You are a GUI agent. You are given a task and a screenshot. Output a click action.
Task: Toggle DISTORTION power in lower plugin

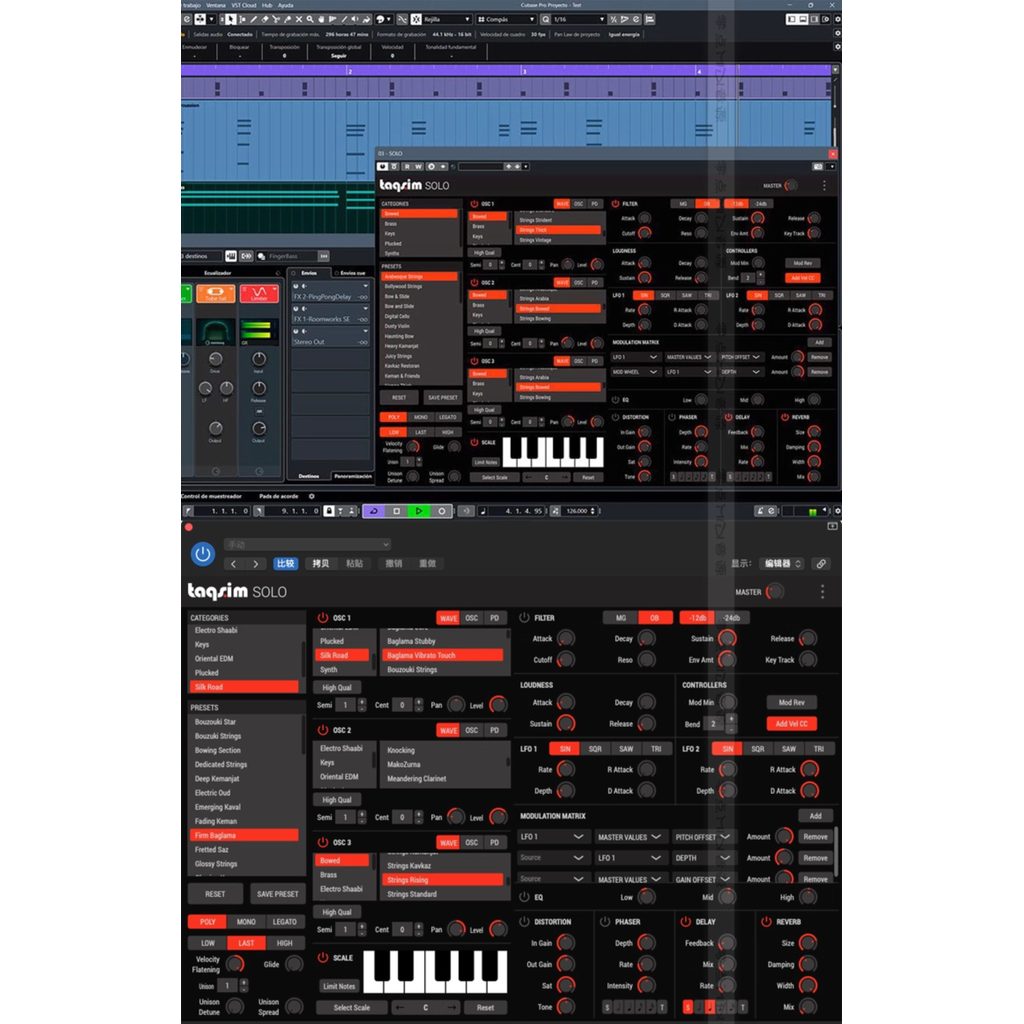(x=524, y=921)
